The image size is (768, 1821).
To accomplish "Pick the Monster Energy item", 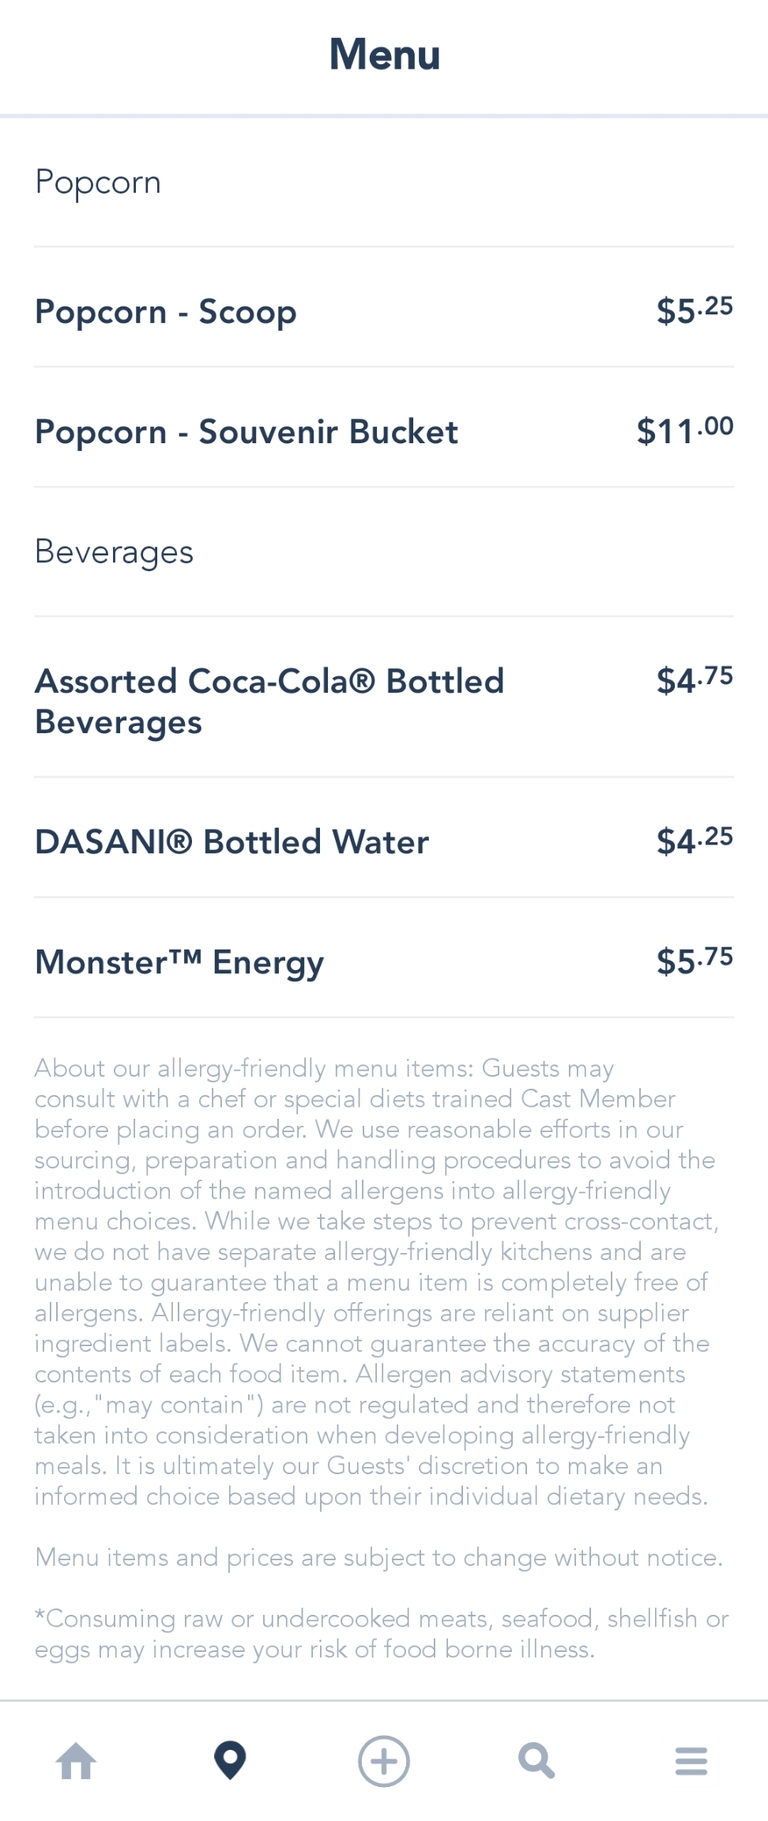I will click(x=179, y=962).
